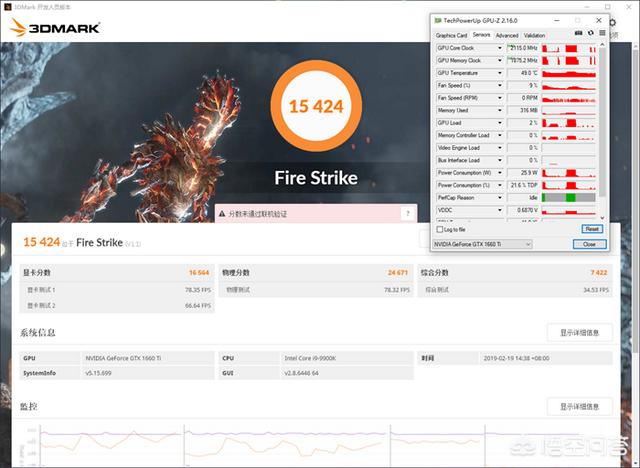Screen dimensions: 640x468
Task: Click 显示详细信息 button beside 监控
Action: click(580, 406)
